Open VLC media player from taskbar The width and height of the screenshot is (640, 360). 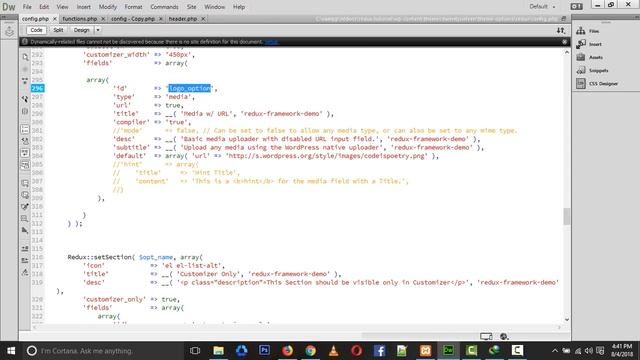click(x=333, y=351)
